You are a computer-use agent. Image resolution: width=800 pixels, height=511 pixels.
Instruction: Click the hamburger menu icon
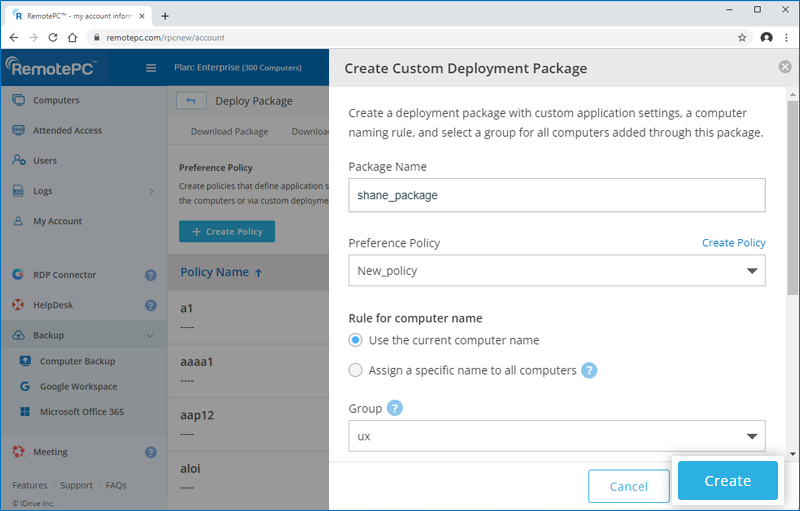[x=151, y=68]
